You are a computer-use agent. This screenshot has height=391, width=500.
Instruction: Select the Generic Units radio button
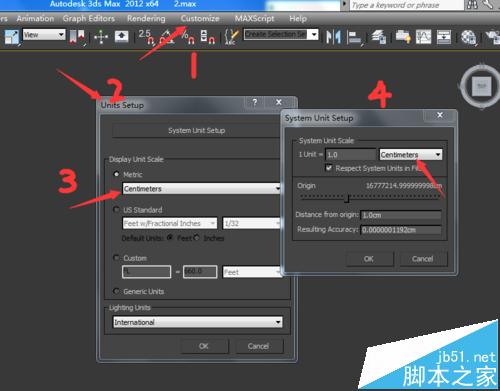[x=116, y=291]
